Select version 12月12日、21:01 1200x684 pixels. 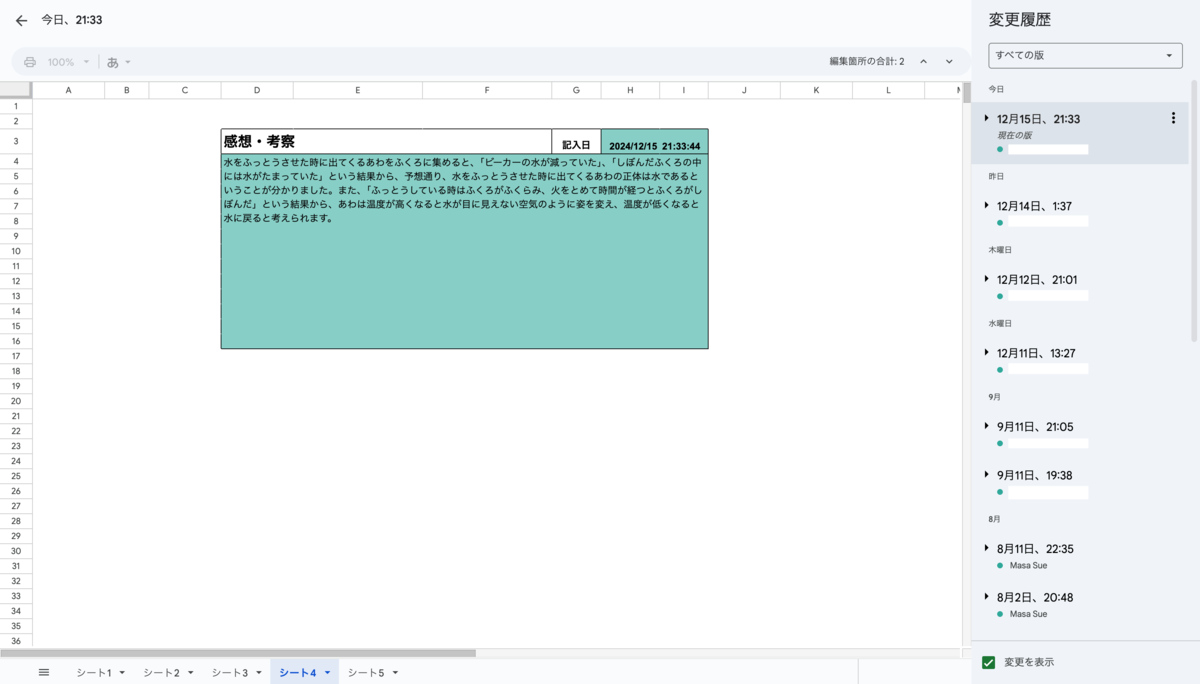click(1037, 280)
